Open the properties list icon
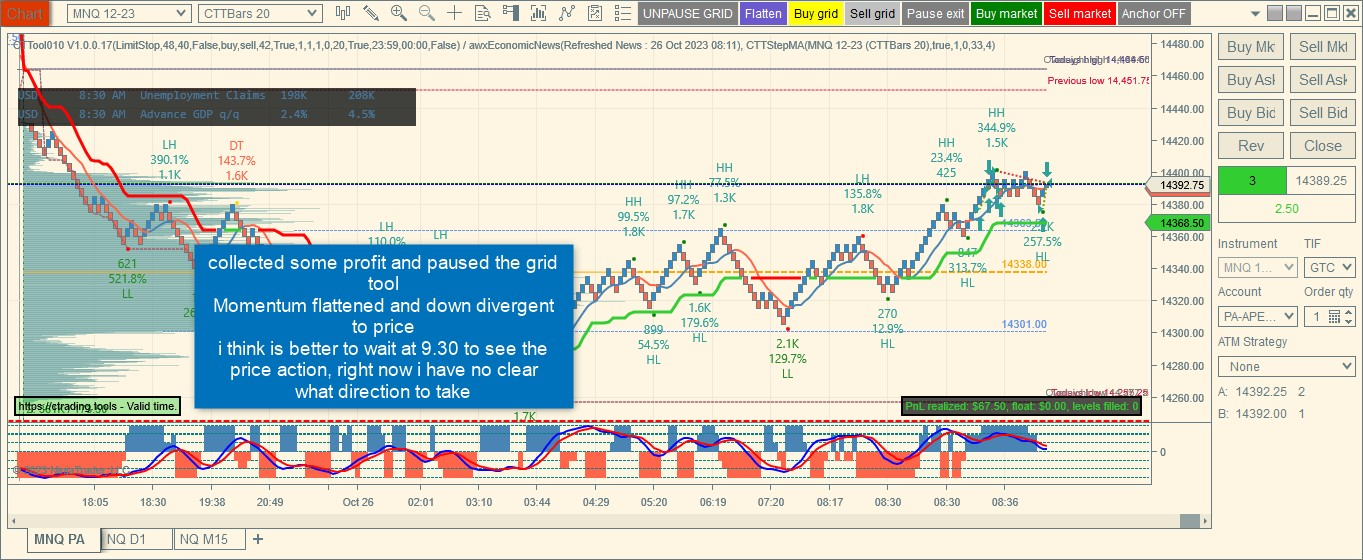Screen dimensions: 1363x560 point(623,13)
